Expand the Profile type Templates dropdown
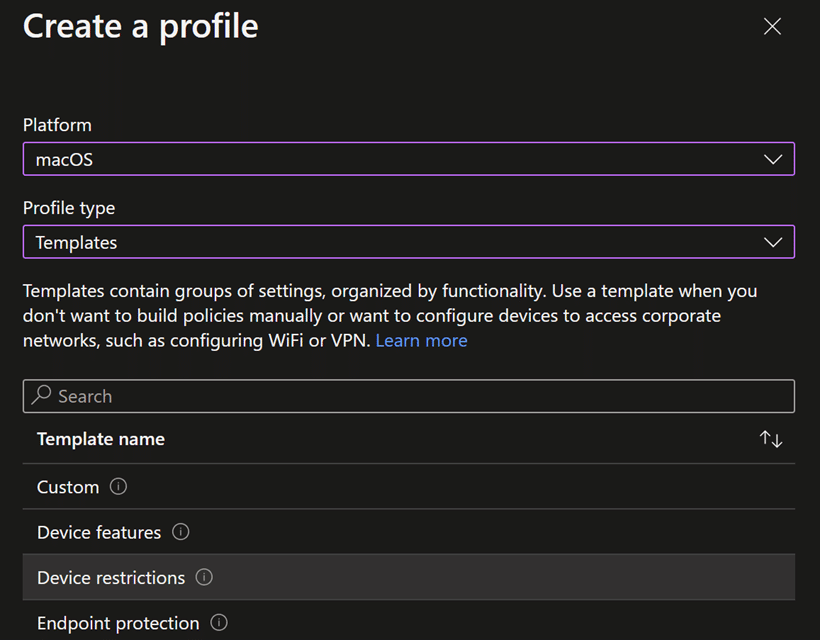 click(x=408, y=242)
